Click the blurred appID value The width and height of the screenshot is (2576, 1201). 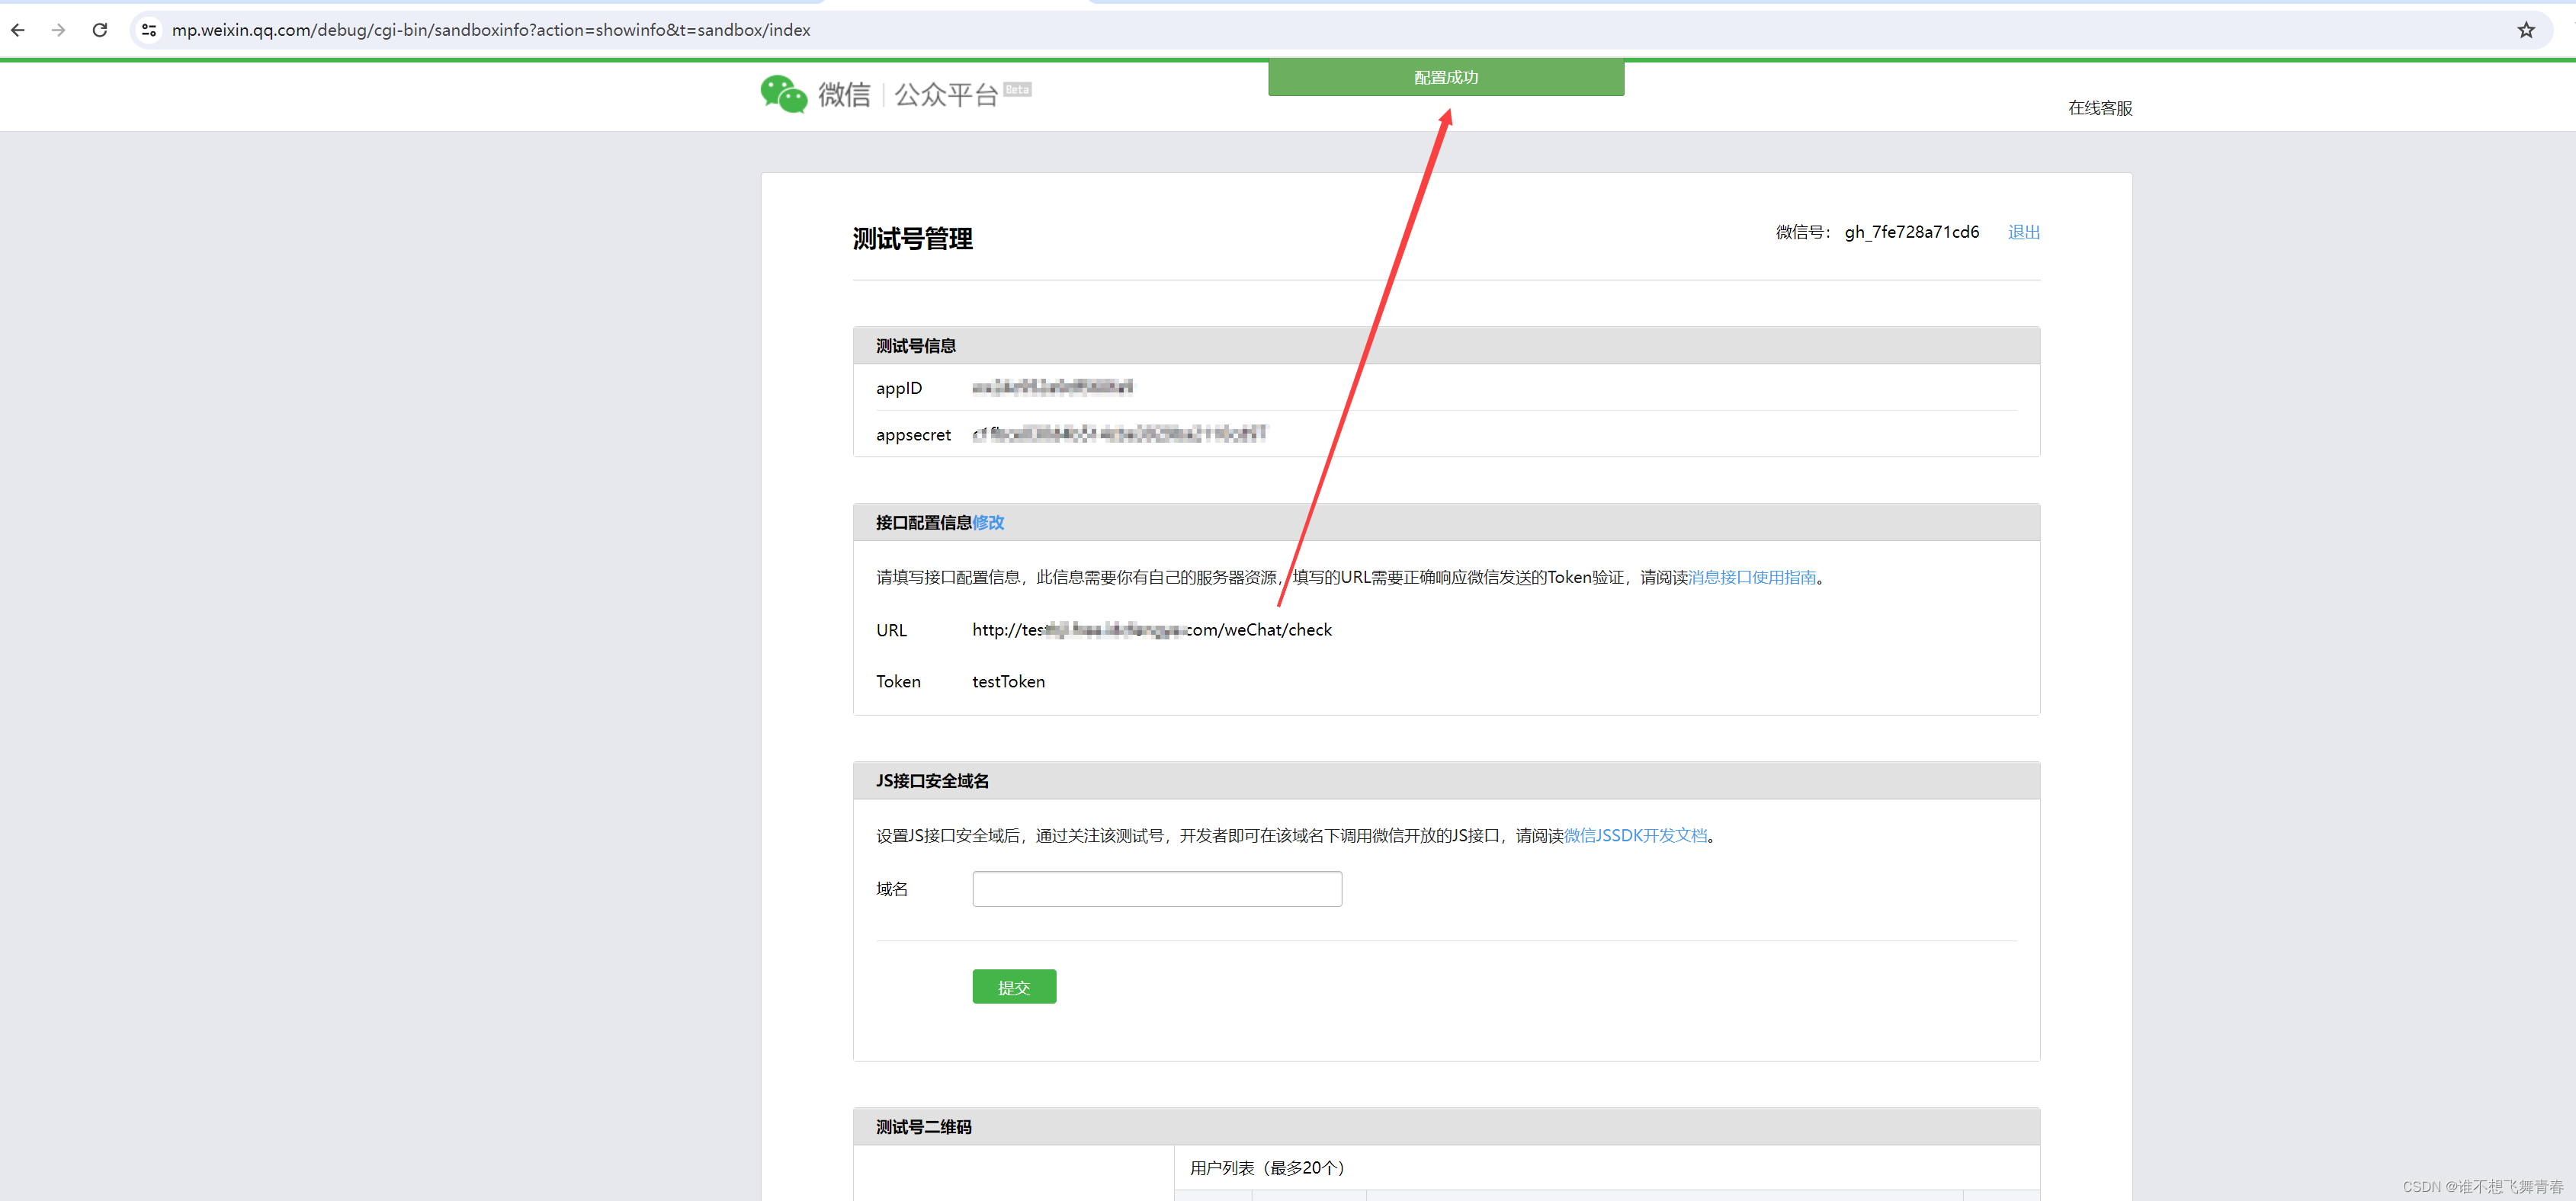[x=1052, y=387]
